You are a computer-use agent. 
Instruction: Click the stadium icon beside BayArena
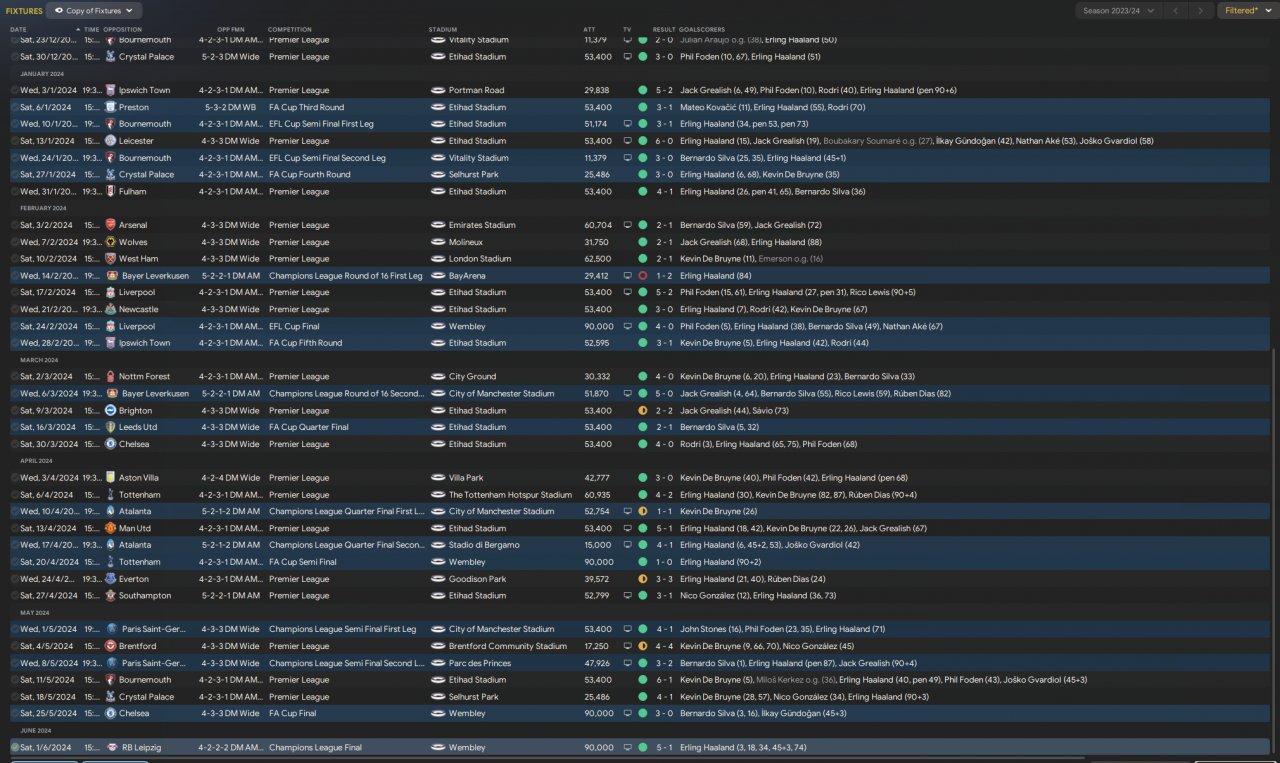coord(437,275)
